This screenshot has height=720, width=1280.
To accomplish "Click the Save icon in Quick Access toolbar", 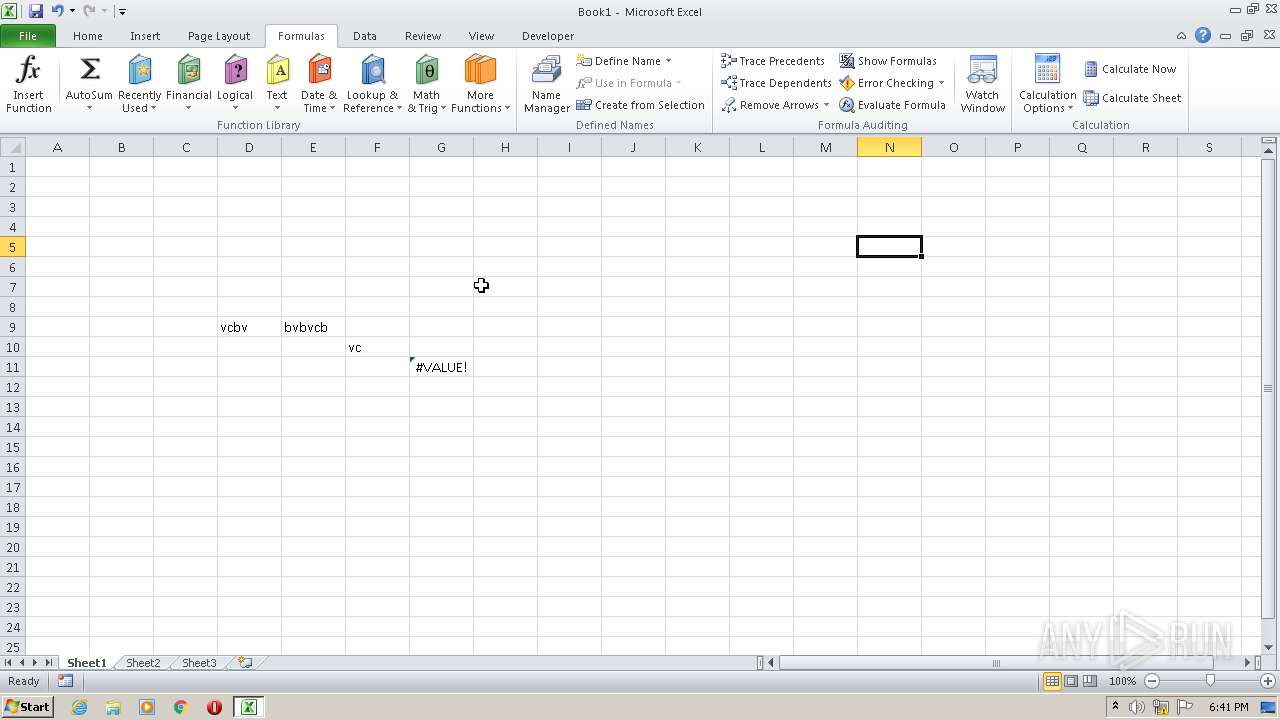I will click(36, 11).
